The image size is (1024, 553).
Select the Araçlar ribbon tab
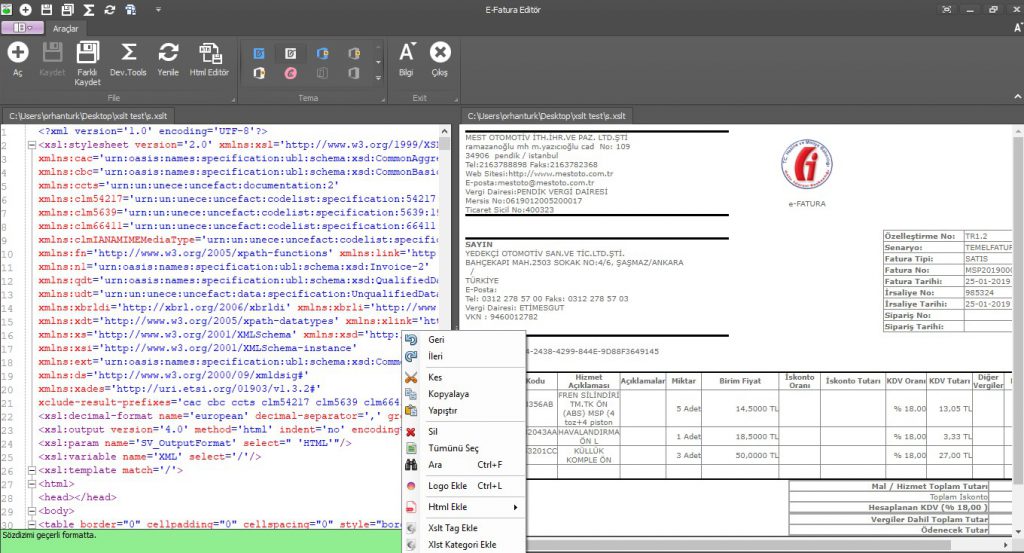click(65, 29)
